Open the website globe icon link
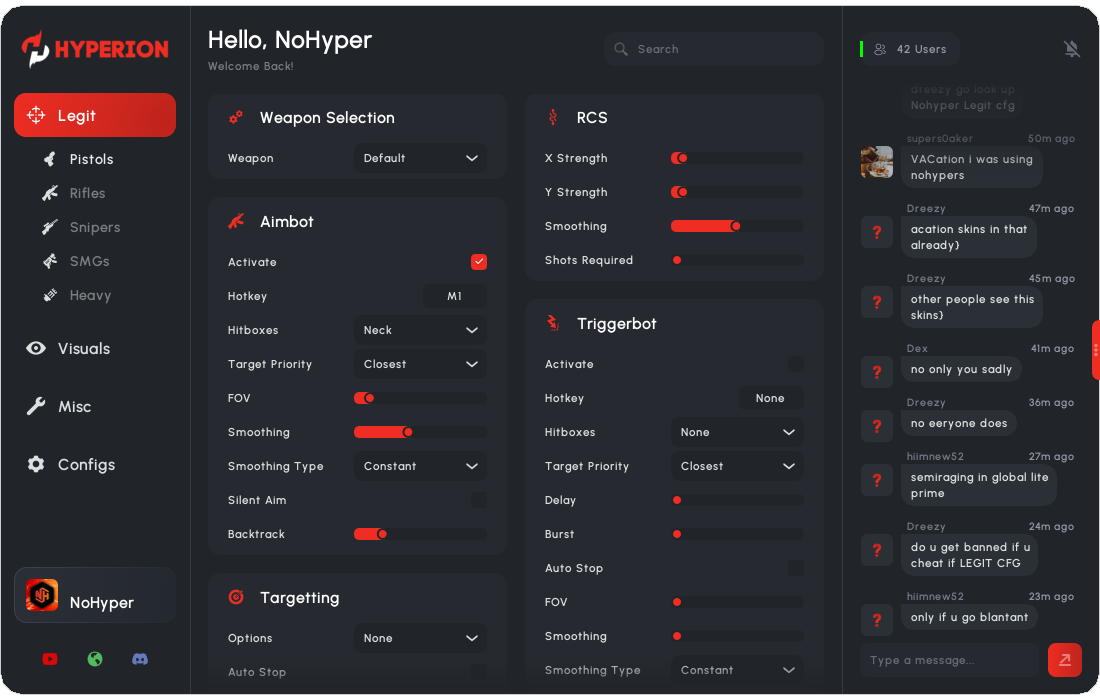 [x=95, y=659]
